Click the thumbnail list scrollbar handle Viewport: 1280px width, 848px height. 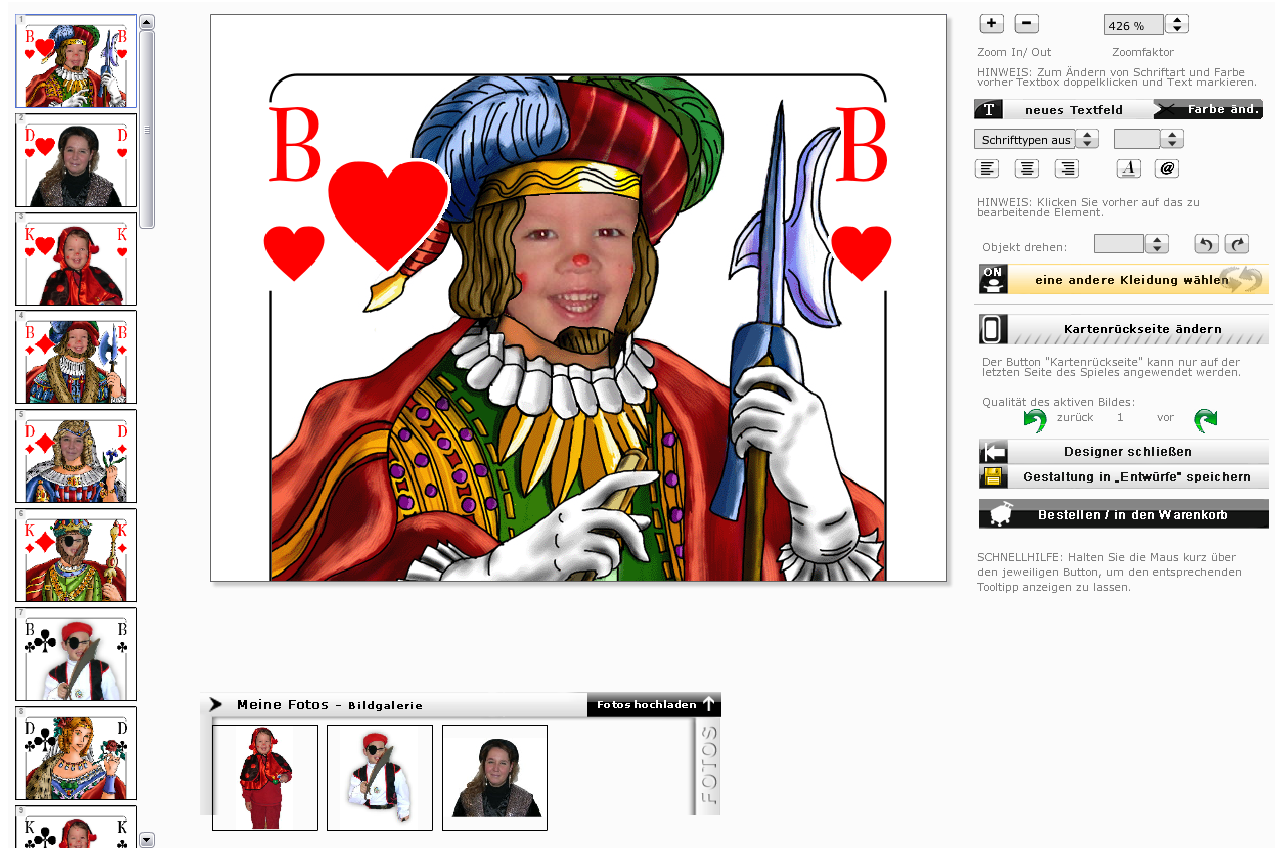tap(147, 129)
